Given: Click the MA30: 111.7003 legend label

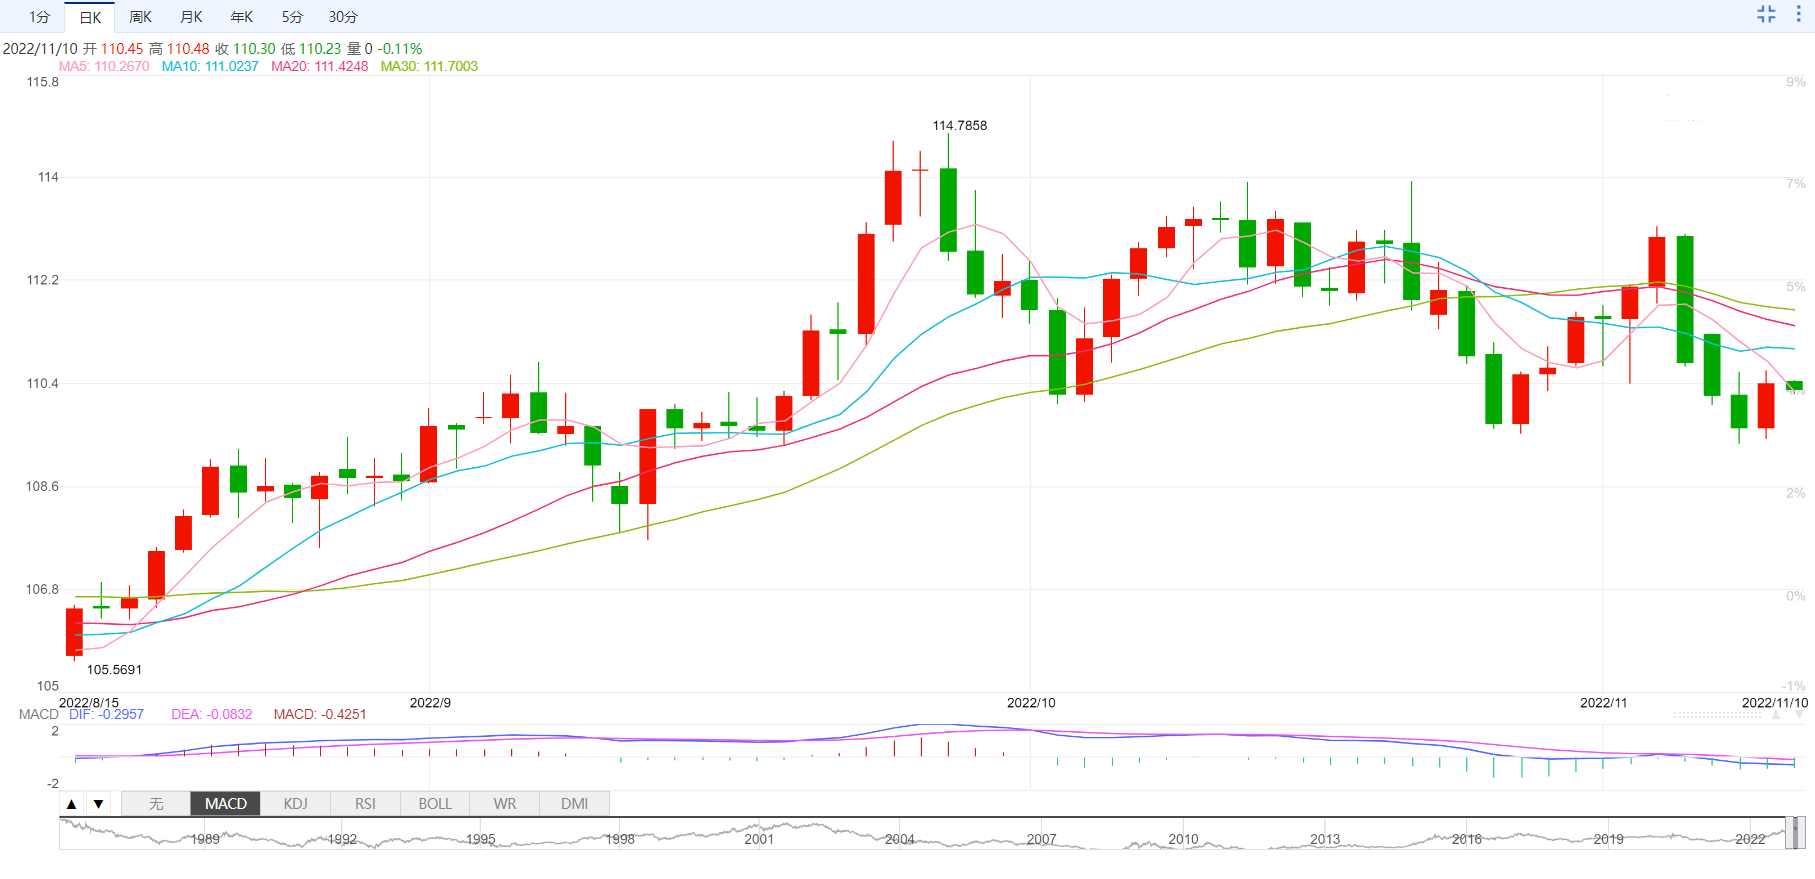Looking at the screenshot, I should tap(429, 67).
